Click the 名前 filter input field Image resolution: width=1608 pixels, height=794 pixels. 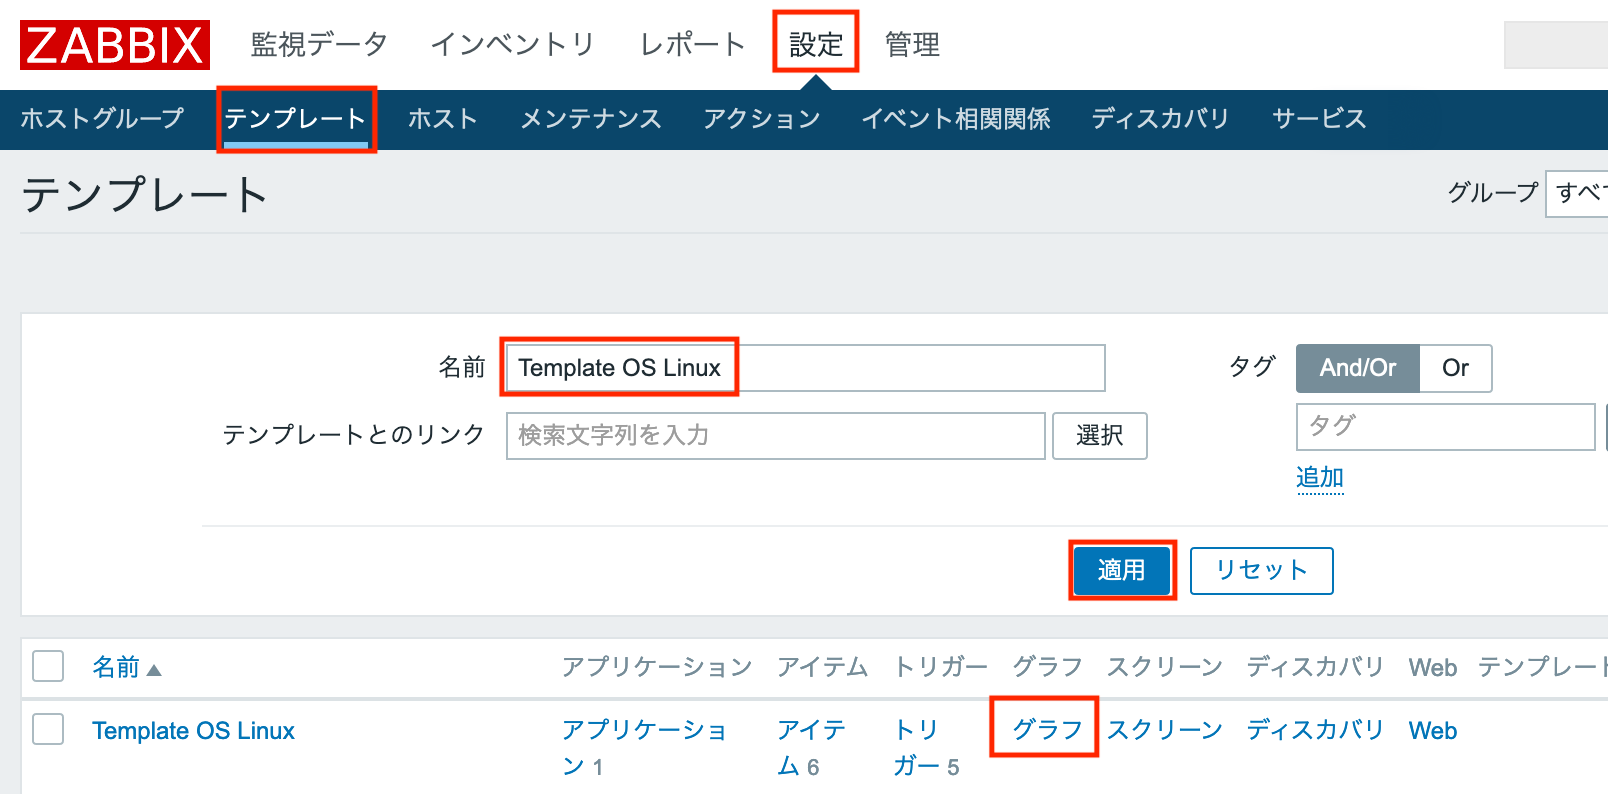point(800,368)
